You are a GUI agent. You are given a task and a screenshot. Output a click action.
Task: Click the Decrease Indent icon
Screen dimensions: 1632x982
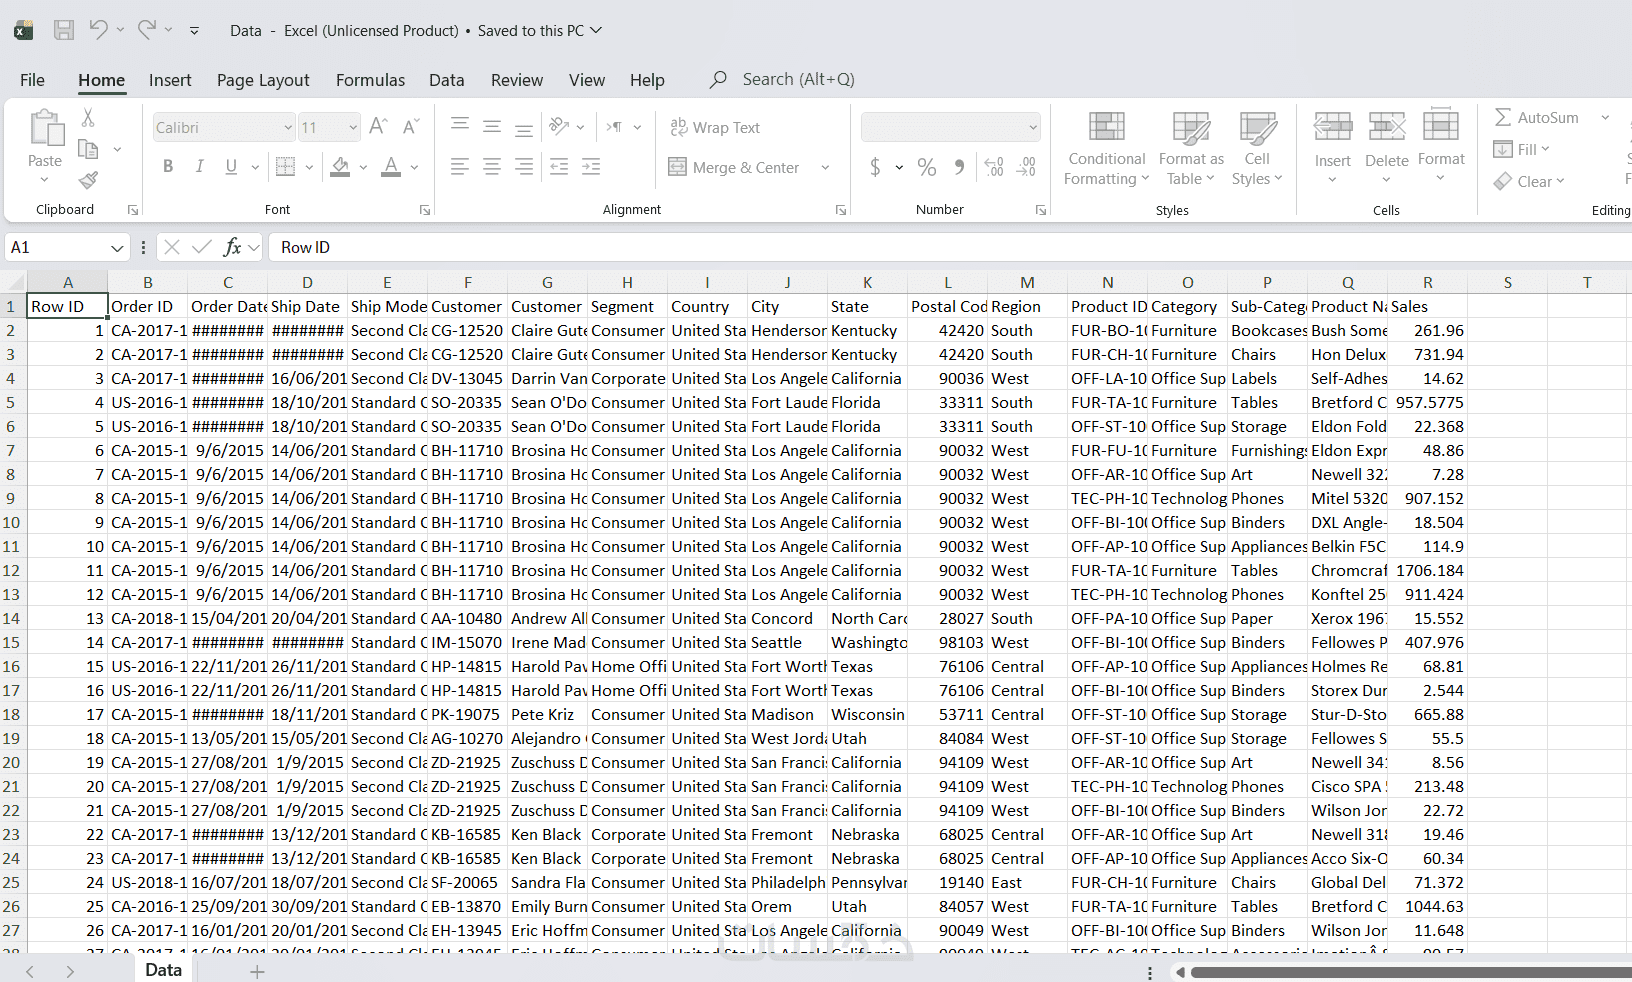(x=559, y=167)
